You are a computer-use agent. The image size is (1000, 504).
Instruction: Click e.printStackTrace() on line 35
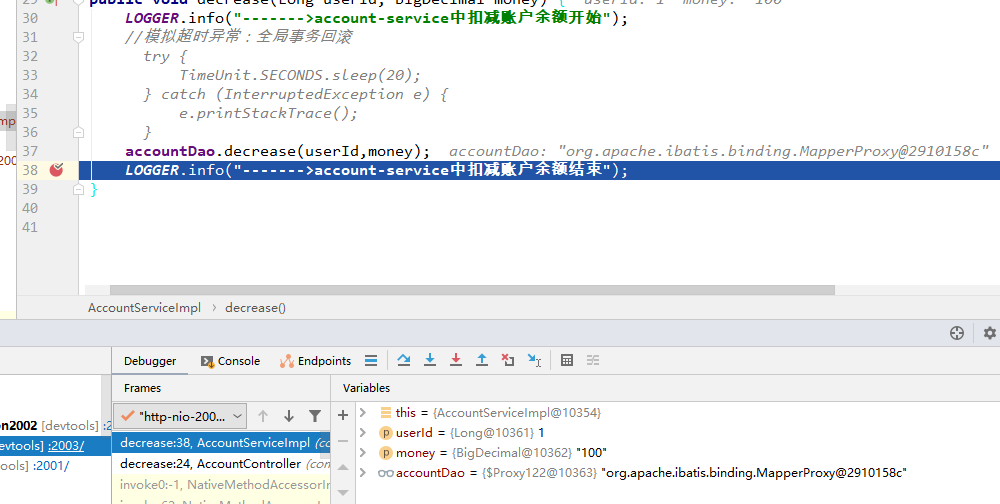click(x=268, y=114)
